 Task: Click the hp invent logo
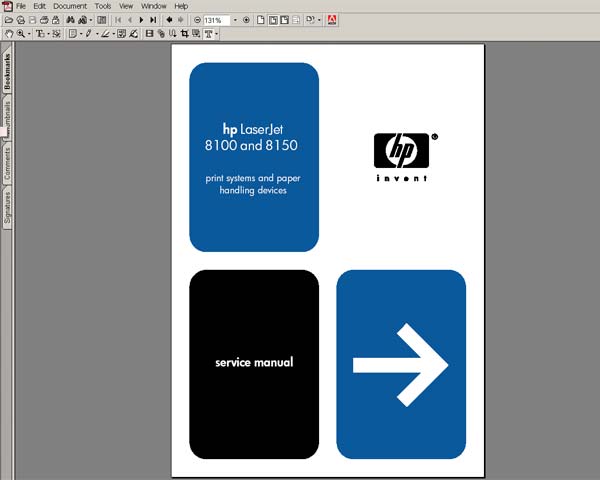click(x=404, y=157)
